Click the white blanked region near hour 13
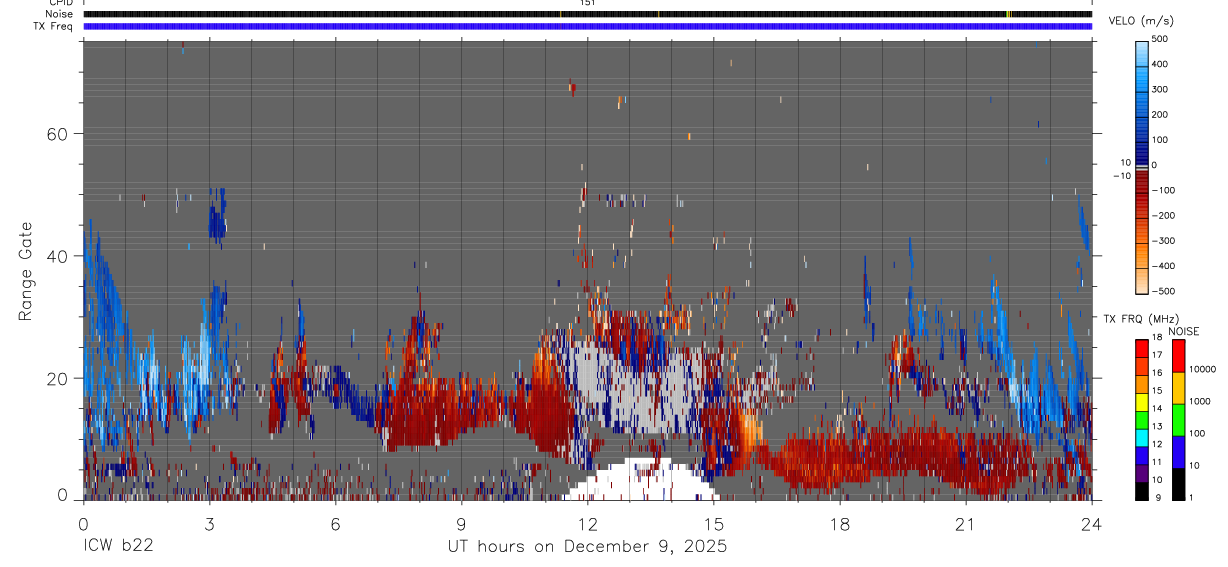The image size is (1228, 567). (x=640, y=480)
